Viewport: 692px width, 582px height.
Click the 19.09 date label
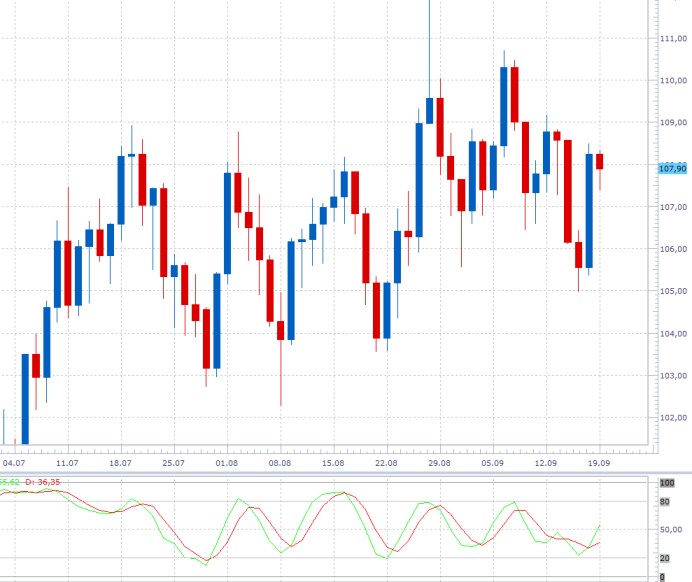pyautogui.click(x=599, y=463)
